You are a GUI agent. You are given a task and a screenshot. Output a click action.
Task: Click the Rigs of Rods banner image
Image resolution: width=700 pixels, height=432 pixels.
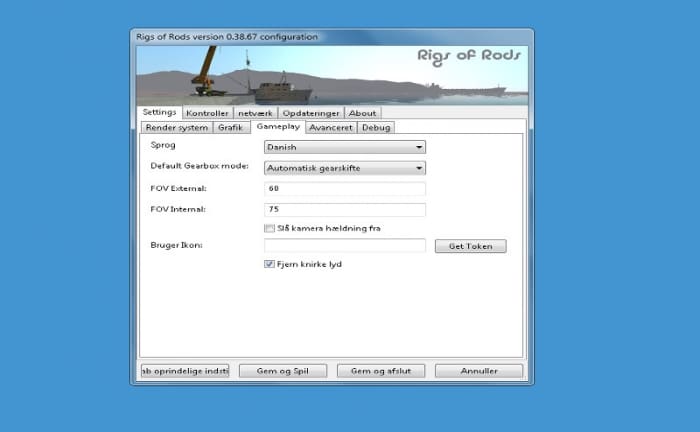coord(332,75)
